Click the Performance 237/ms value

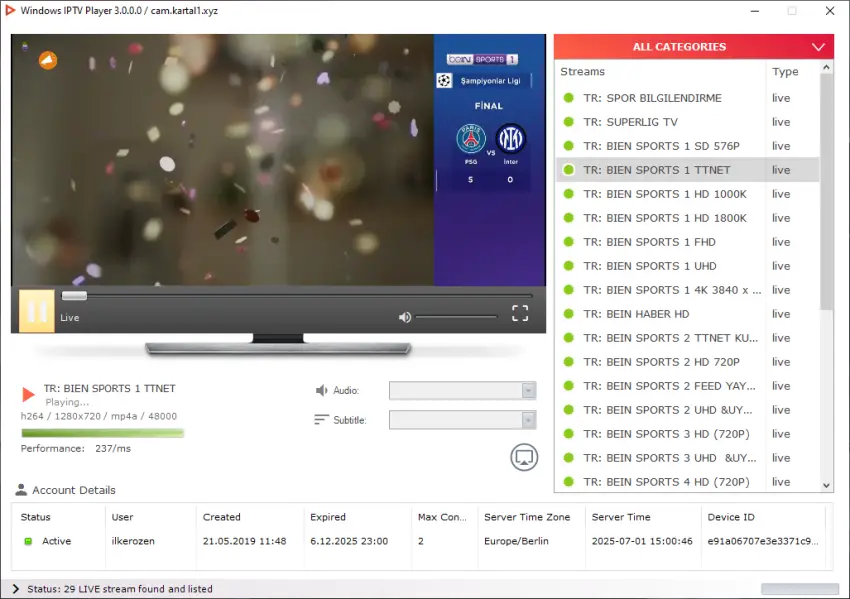point(113,448)
